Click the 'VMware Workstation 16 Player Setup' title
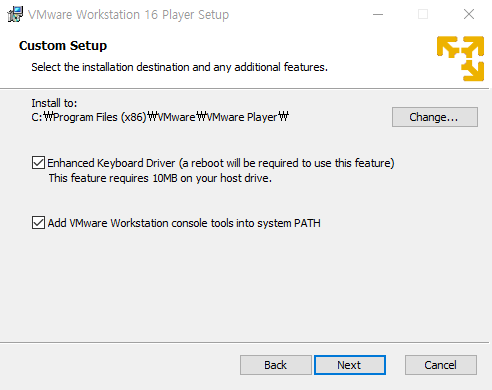 [x=128, y=15]
